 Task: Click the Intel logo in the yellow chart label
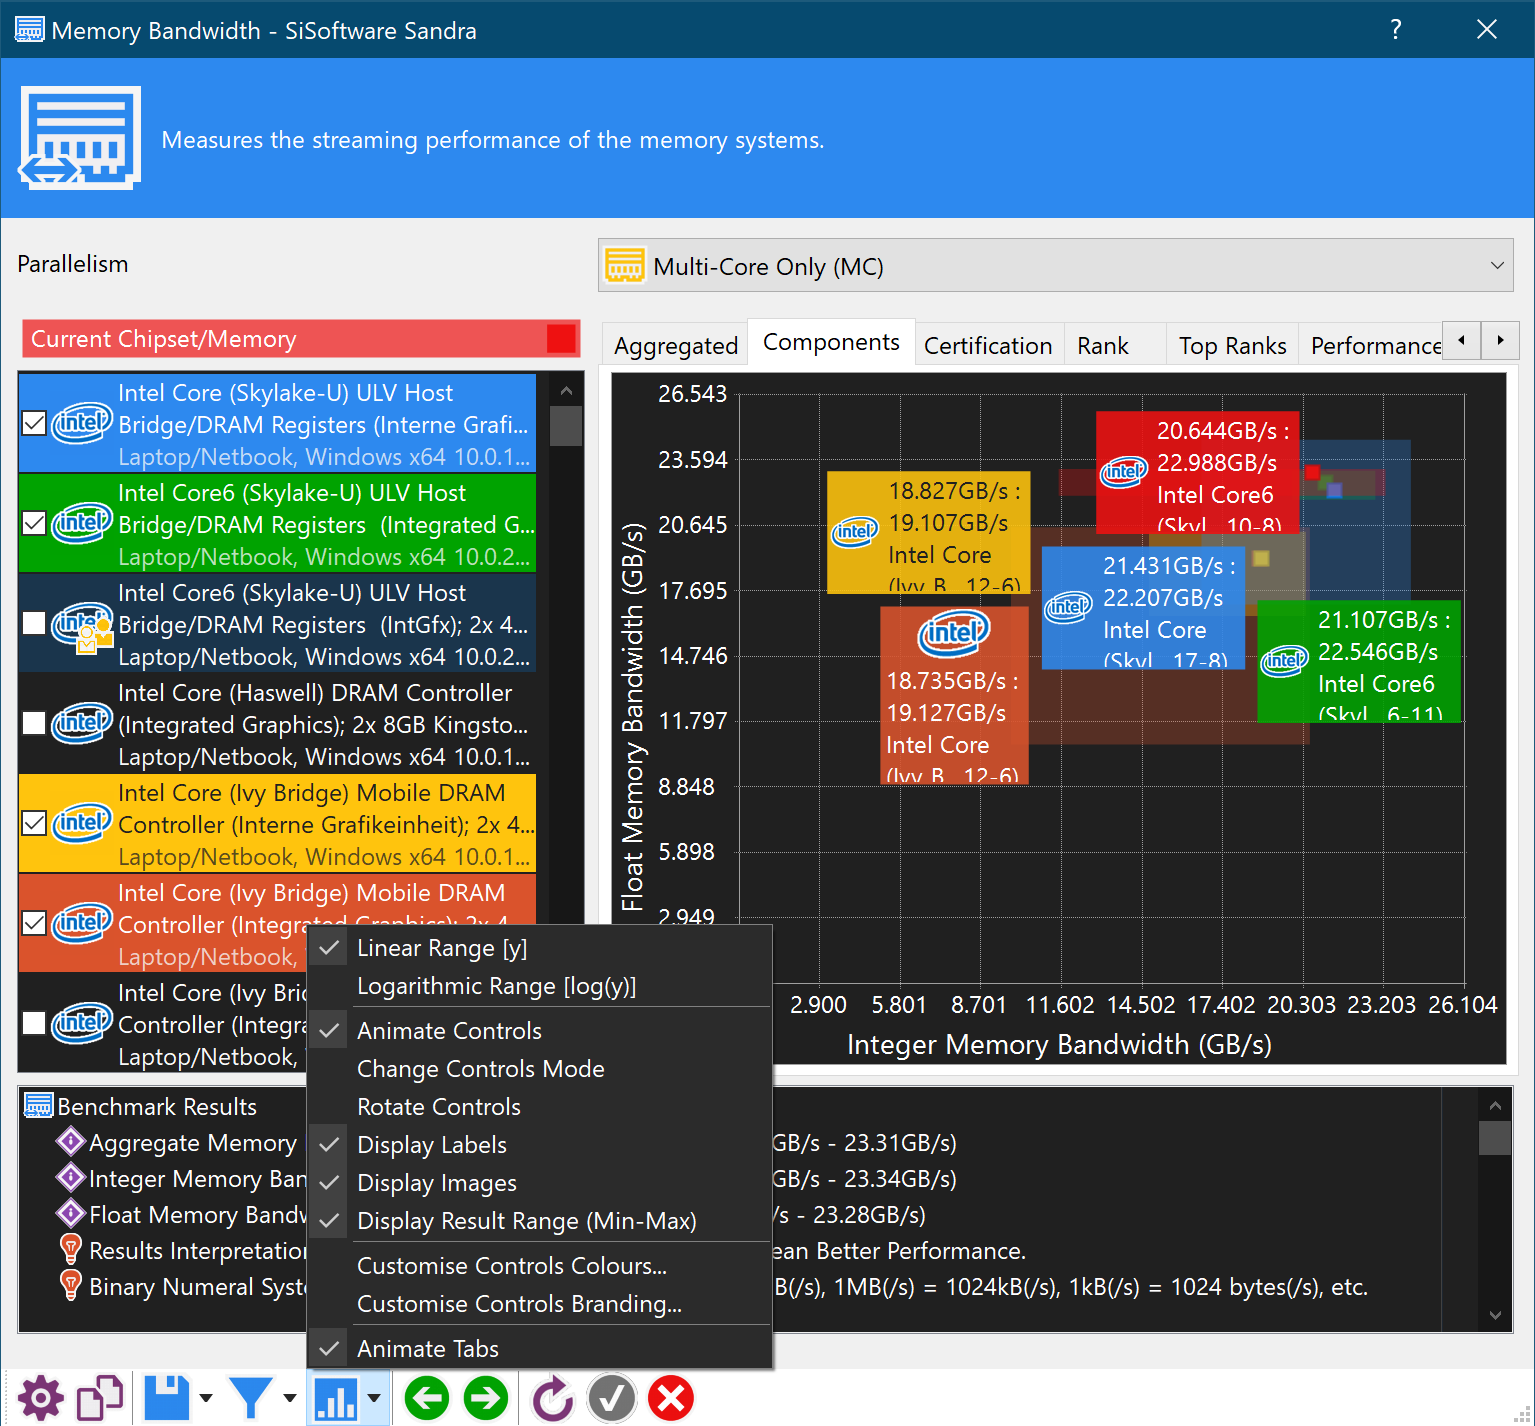(855, 532)
